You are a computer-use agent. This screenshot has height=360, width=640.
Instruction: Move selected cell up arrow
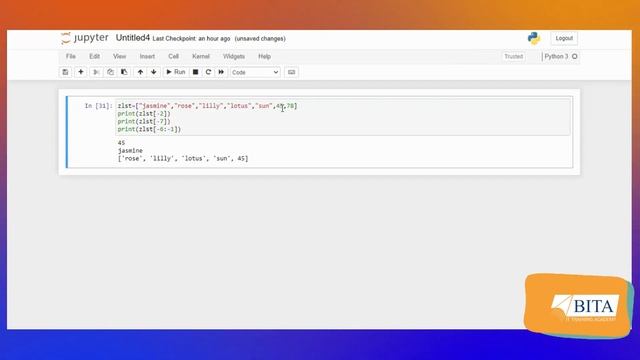[x=140, y=72]
